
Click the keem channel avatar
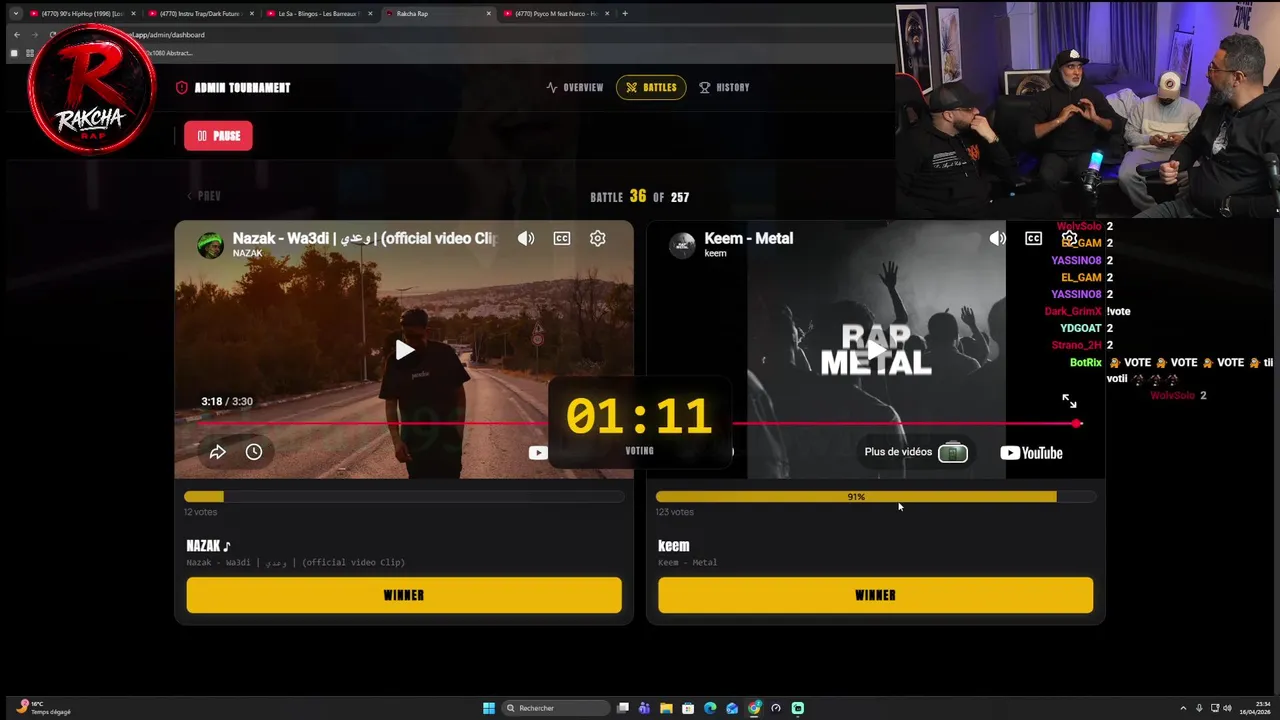click(x=682, y=245)
